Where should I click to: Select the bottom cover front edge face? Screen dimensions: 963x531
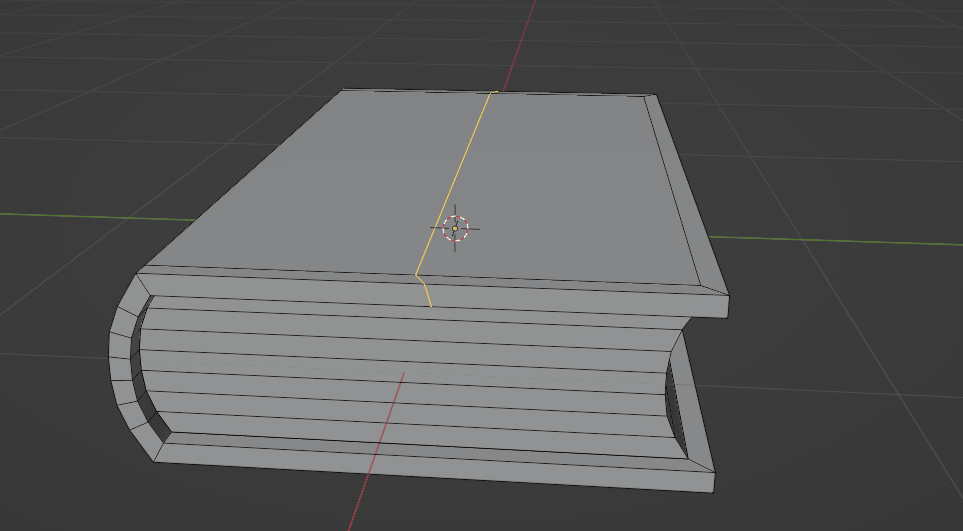[x=430, y=466]
